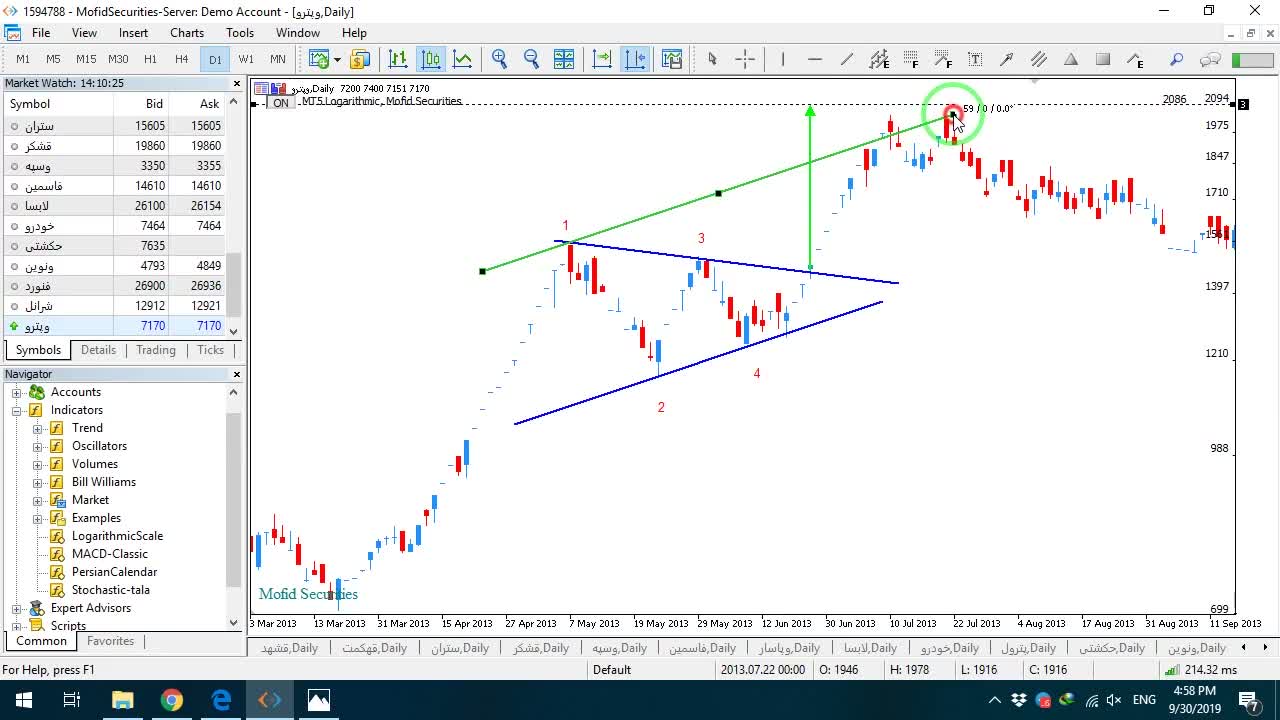
Task: Zoom in on the chart
Action: [500, 59]
